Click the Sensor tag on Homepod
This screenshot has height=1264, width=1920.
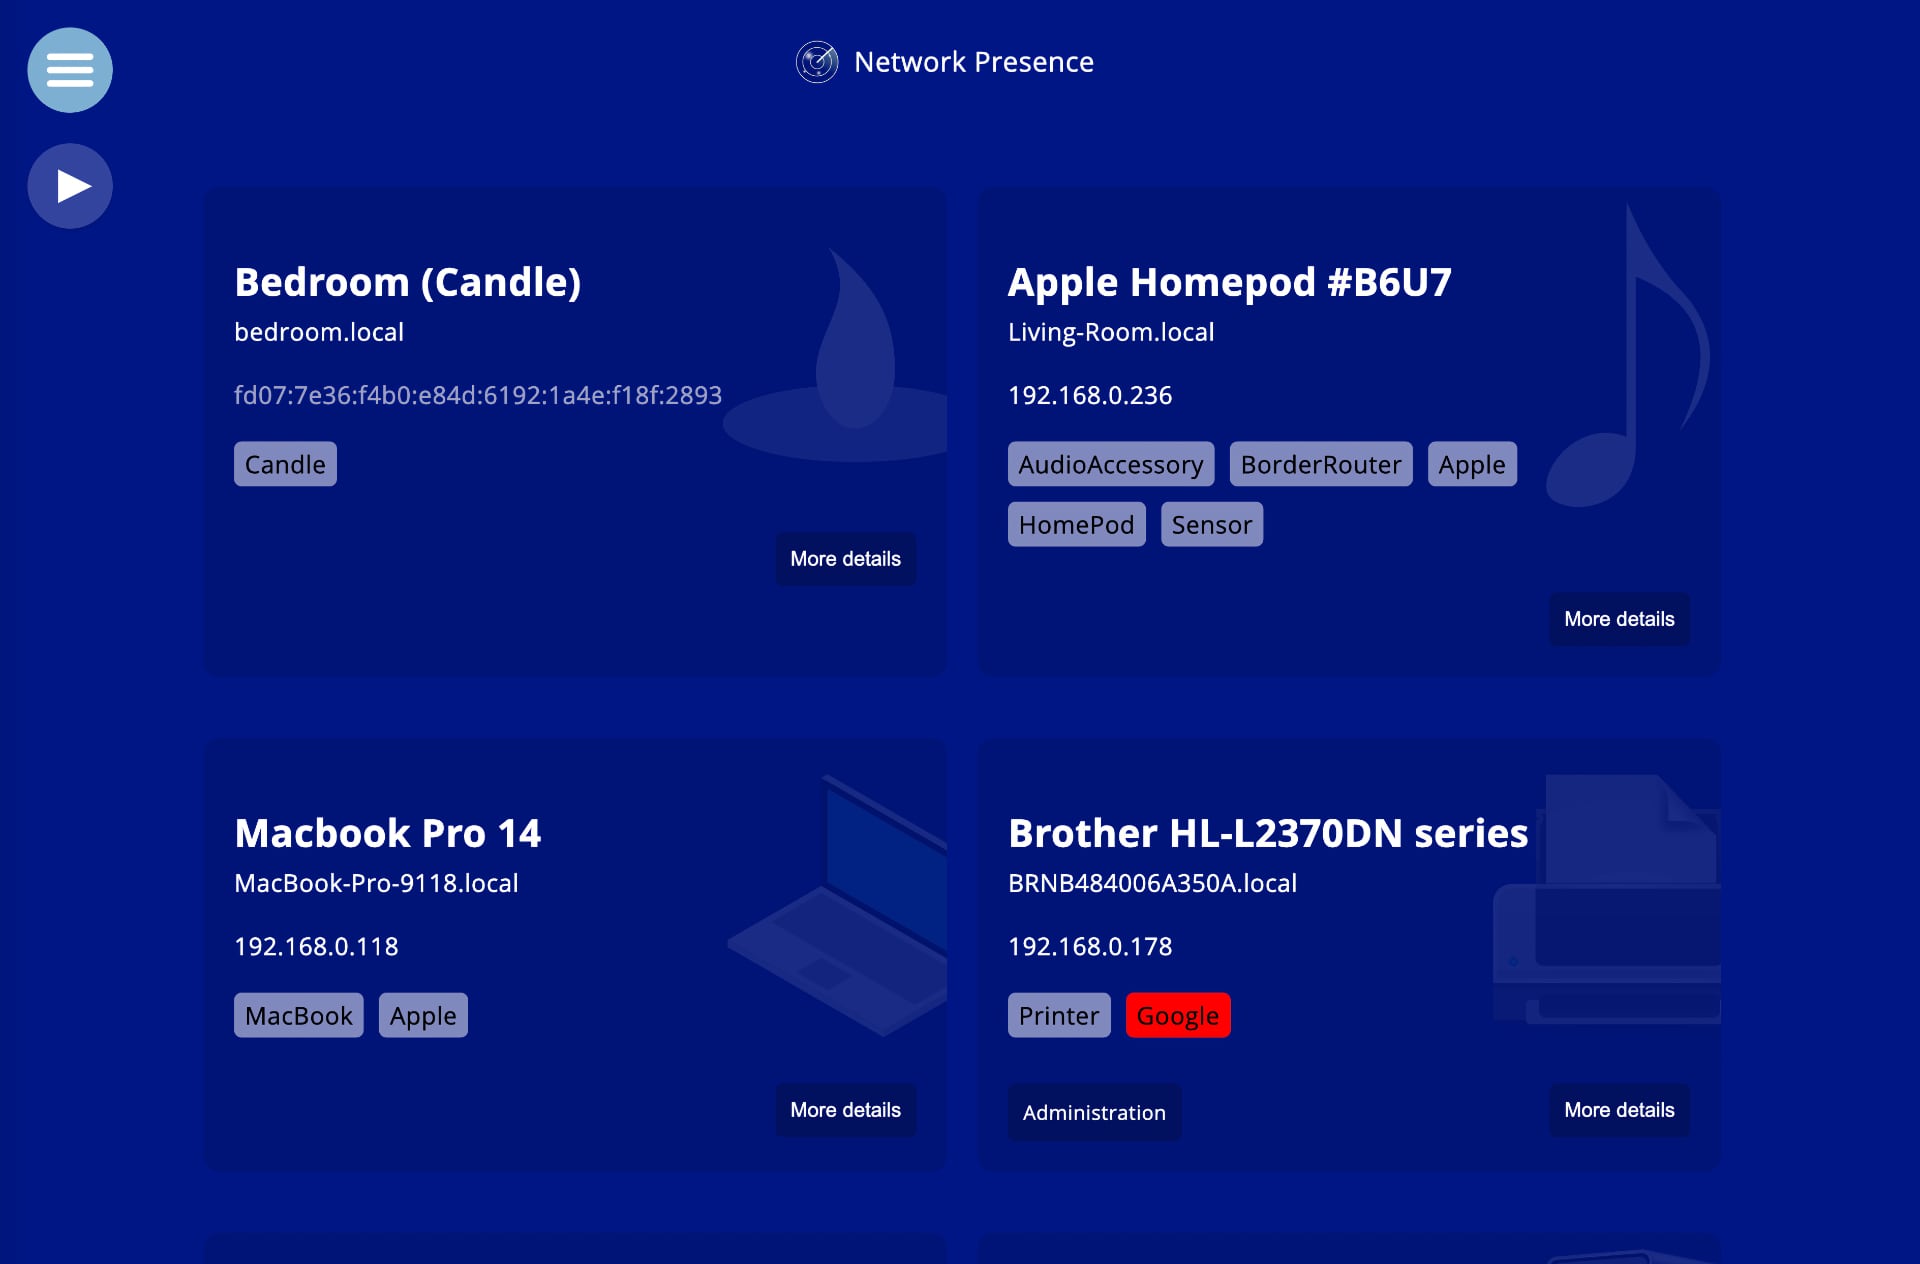tap(1211, 524)
